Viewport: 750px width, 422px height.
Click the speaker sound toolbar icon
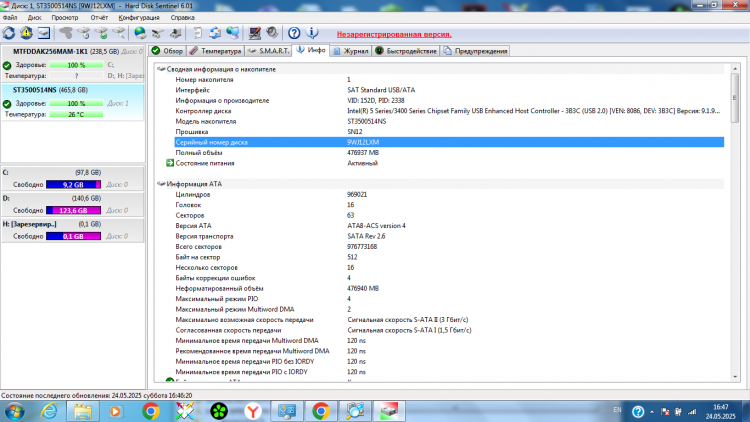tap(272, 33)
